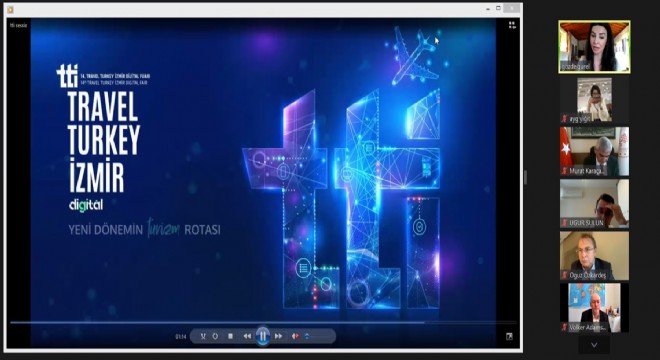
Task: Select Oguz Özkardeş participant thumbnail
Action: [594, 256]
